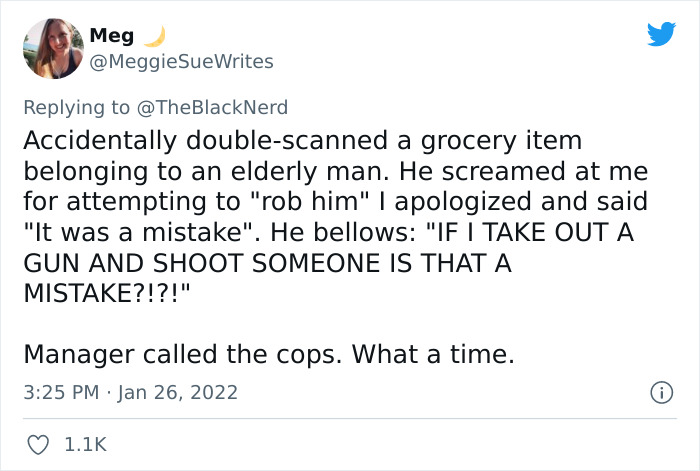Click the crescent moon emoji beside Meg
700x471 pixels.
click(x=153, y=37)
